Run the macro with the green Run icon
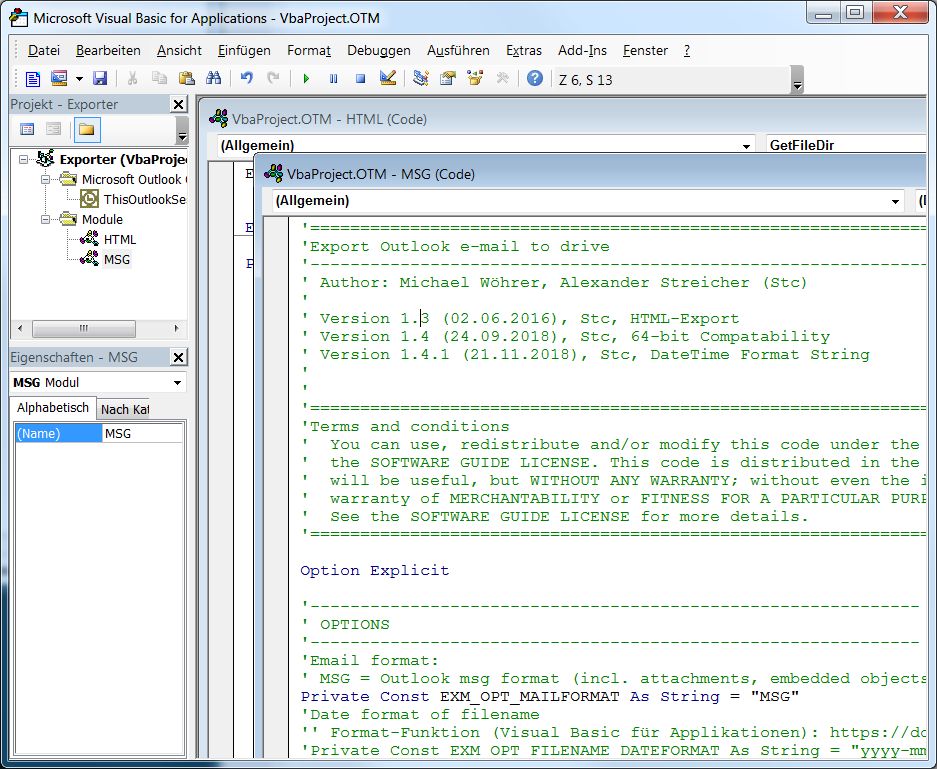937x769 pixels. click(x=306, y=78)
